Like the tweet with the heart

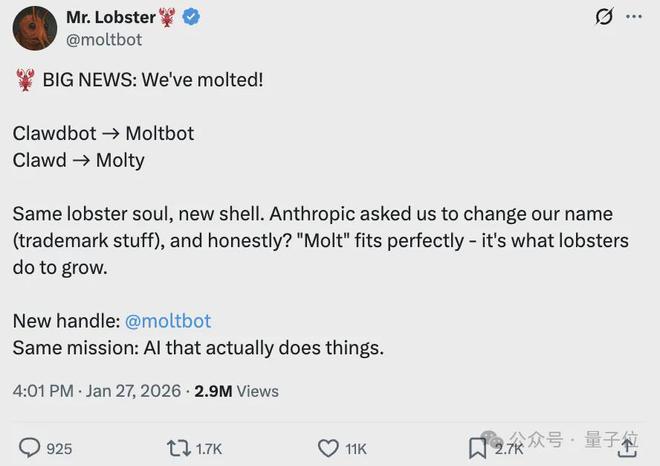point(328,448)
